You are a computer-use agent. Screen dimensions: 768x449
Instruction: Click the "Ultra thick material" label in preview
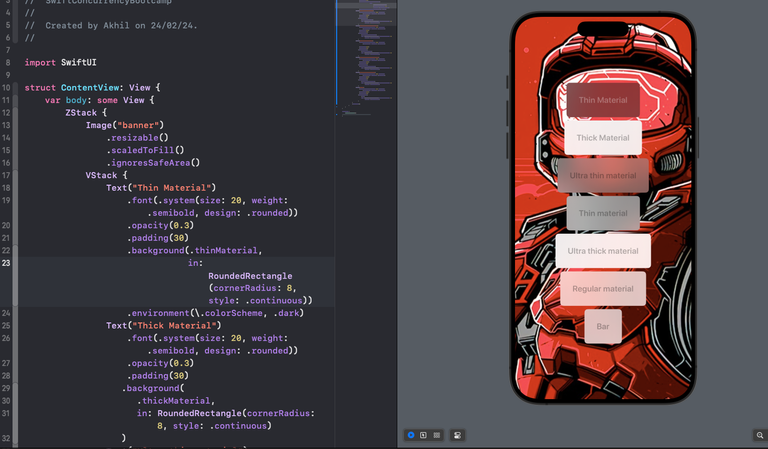coord(603,251)
